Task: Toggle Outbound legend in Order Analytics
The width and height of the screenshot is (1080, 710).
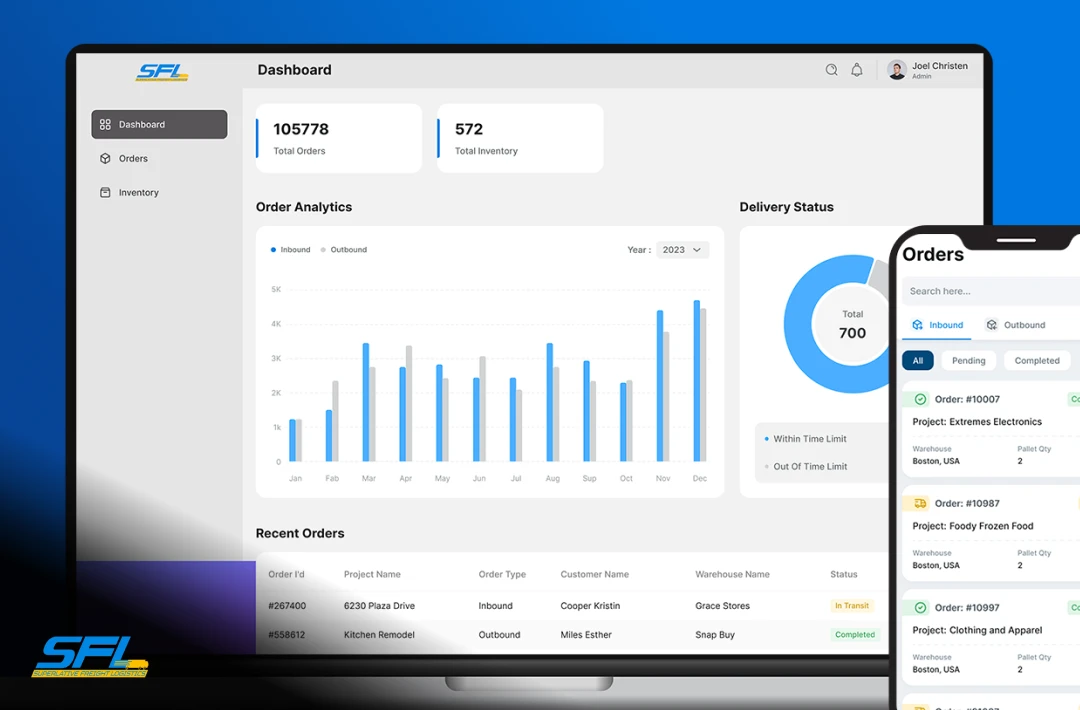Action: coord(344,250)
